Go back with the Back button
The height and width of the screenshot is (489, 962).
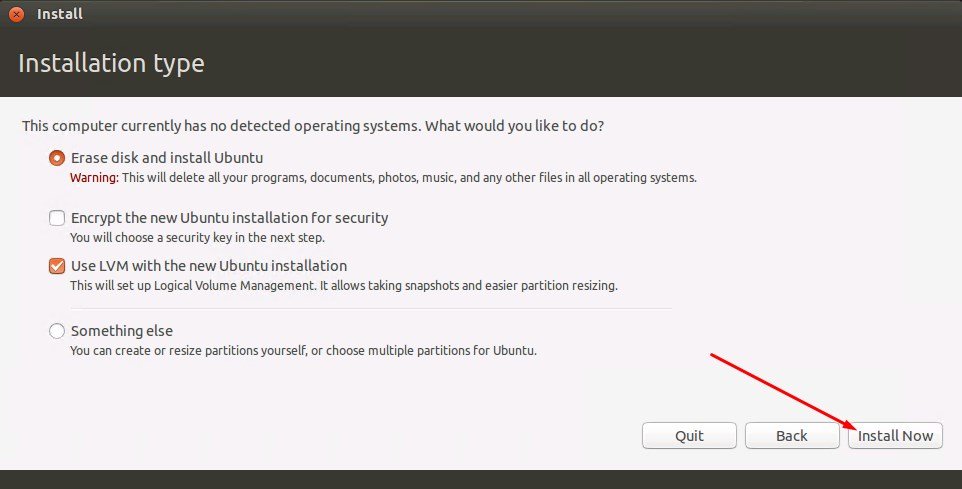tap(791, 436)
